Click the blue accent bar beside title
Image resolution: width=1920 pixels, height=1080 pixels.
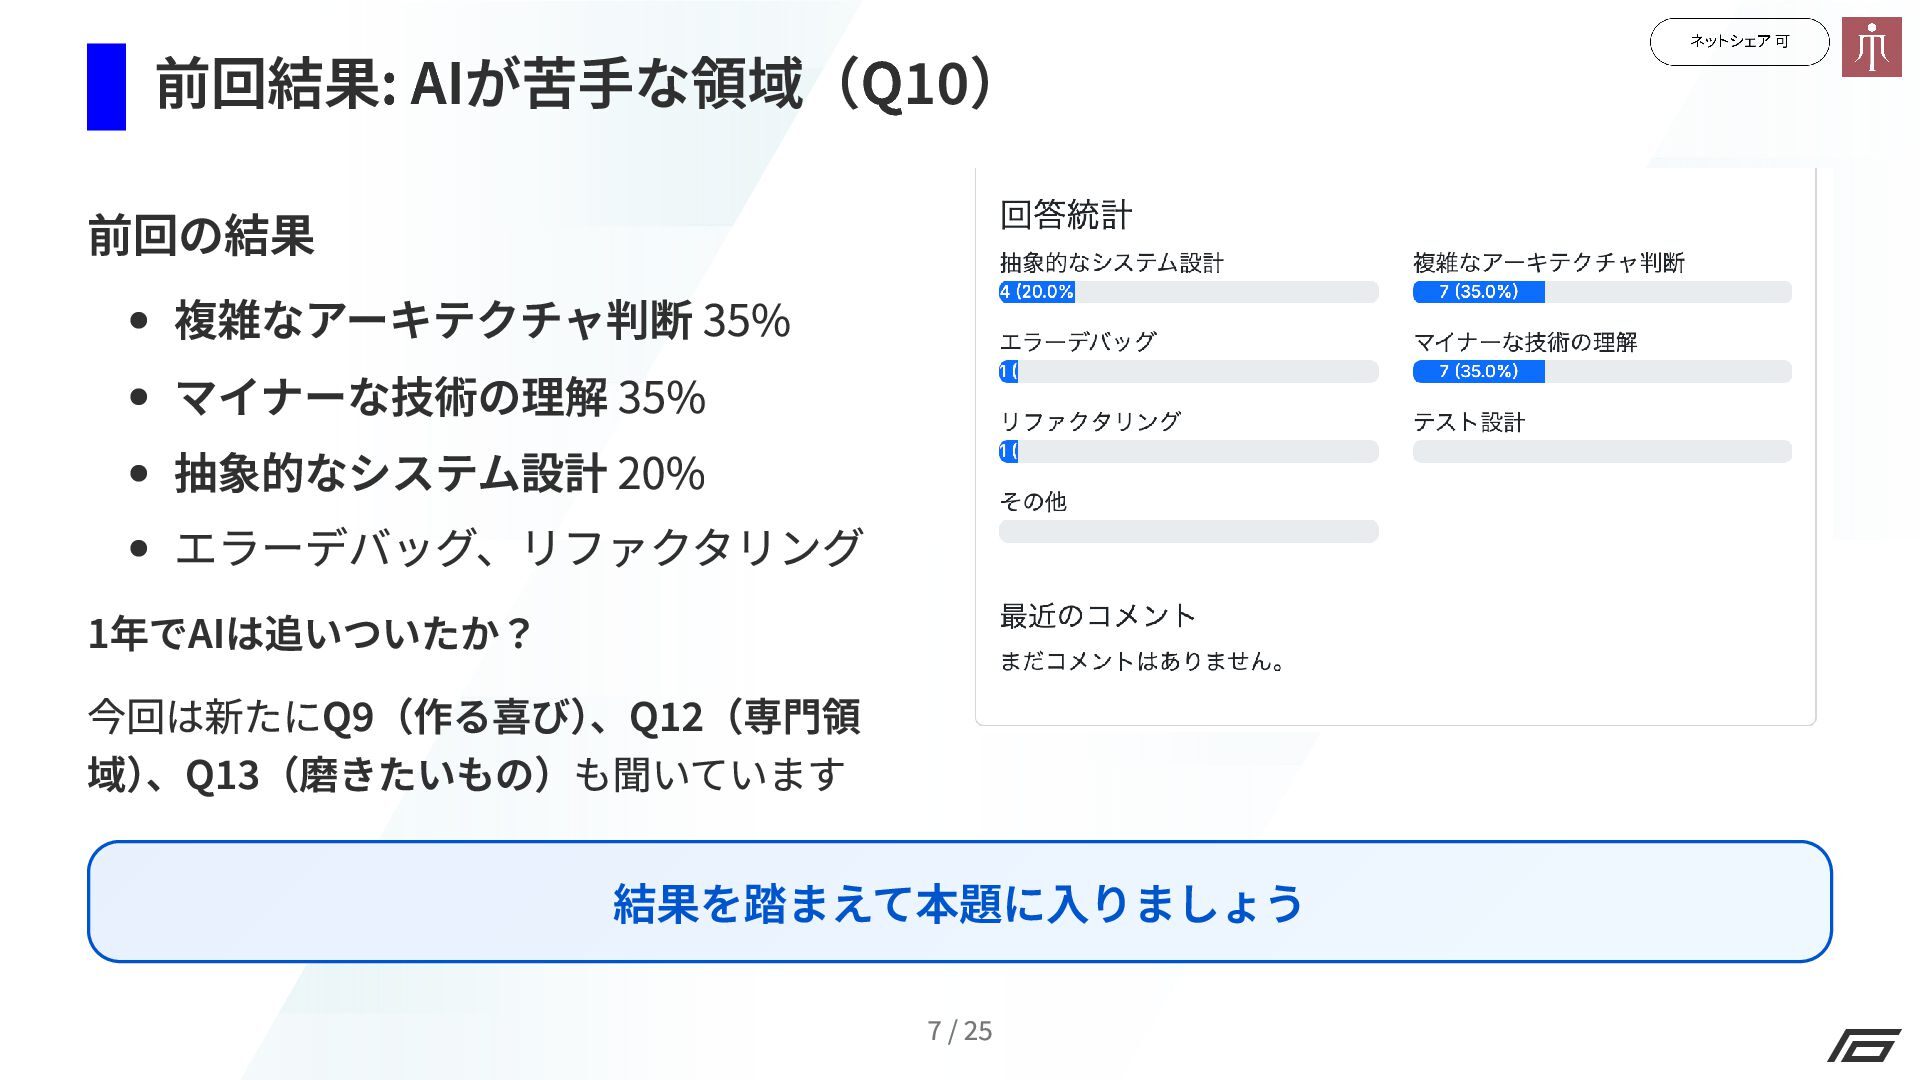click(x=106, y=86)
